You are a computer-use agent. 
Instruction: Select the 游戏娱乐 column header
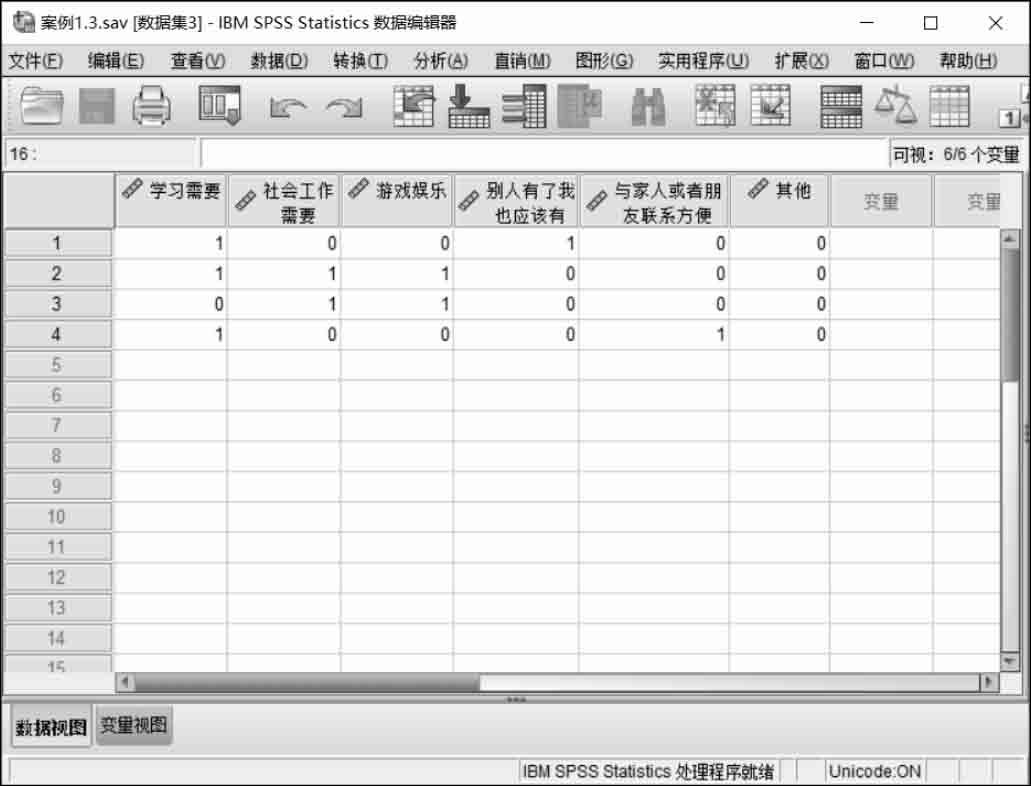[x=397, y=201]
